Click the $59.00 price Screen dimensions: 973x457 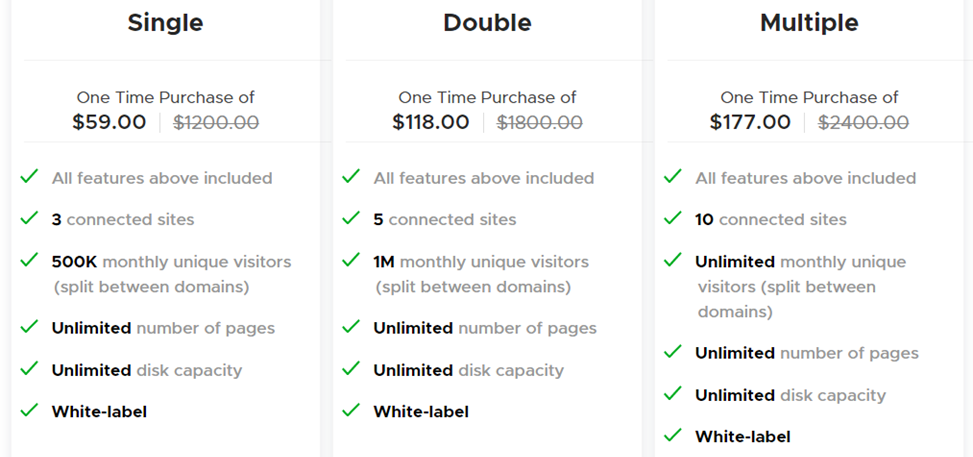point(109,122)
